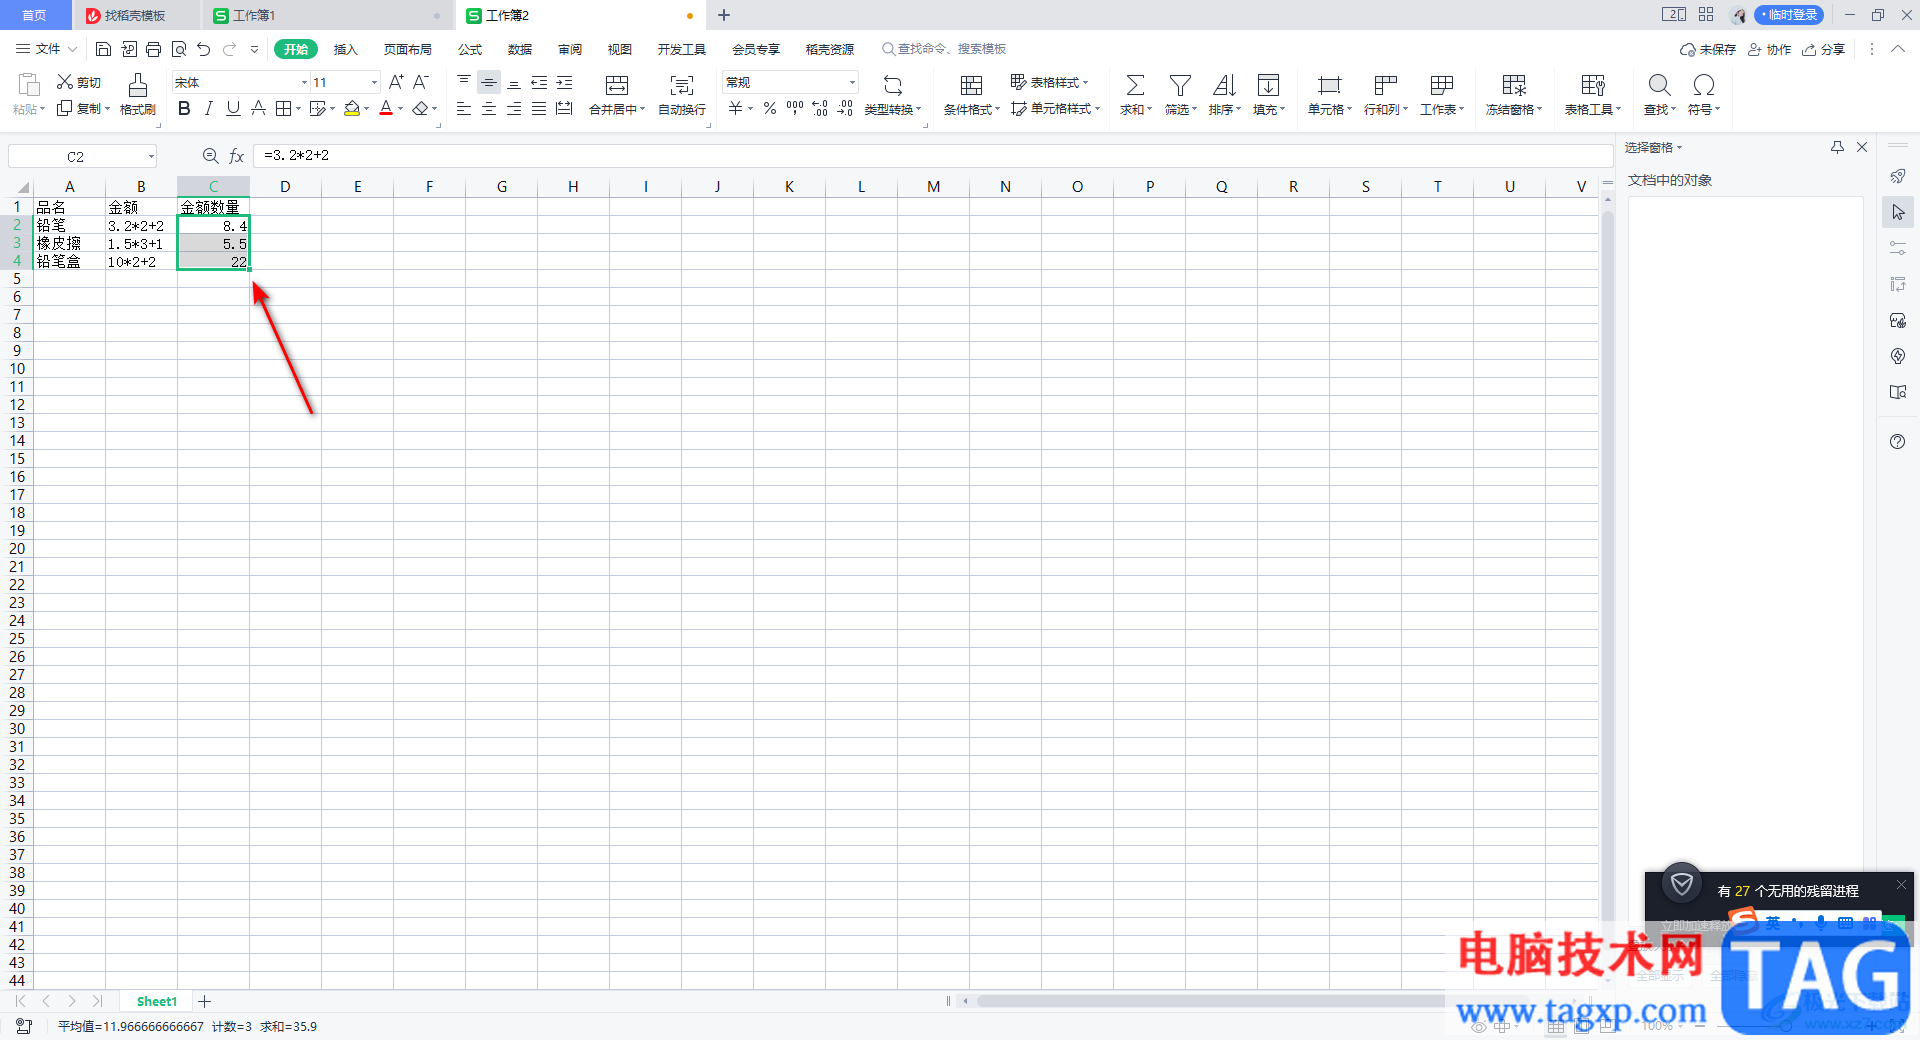Expand the Name Box dropdown arrow
The height and width of the screenshot is (1040, 1920).
tap(151, 156)
